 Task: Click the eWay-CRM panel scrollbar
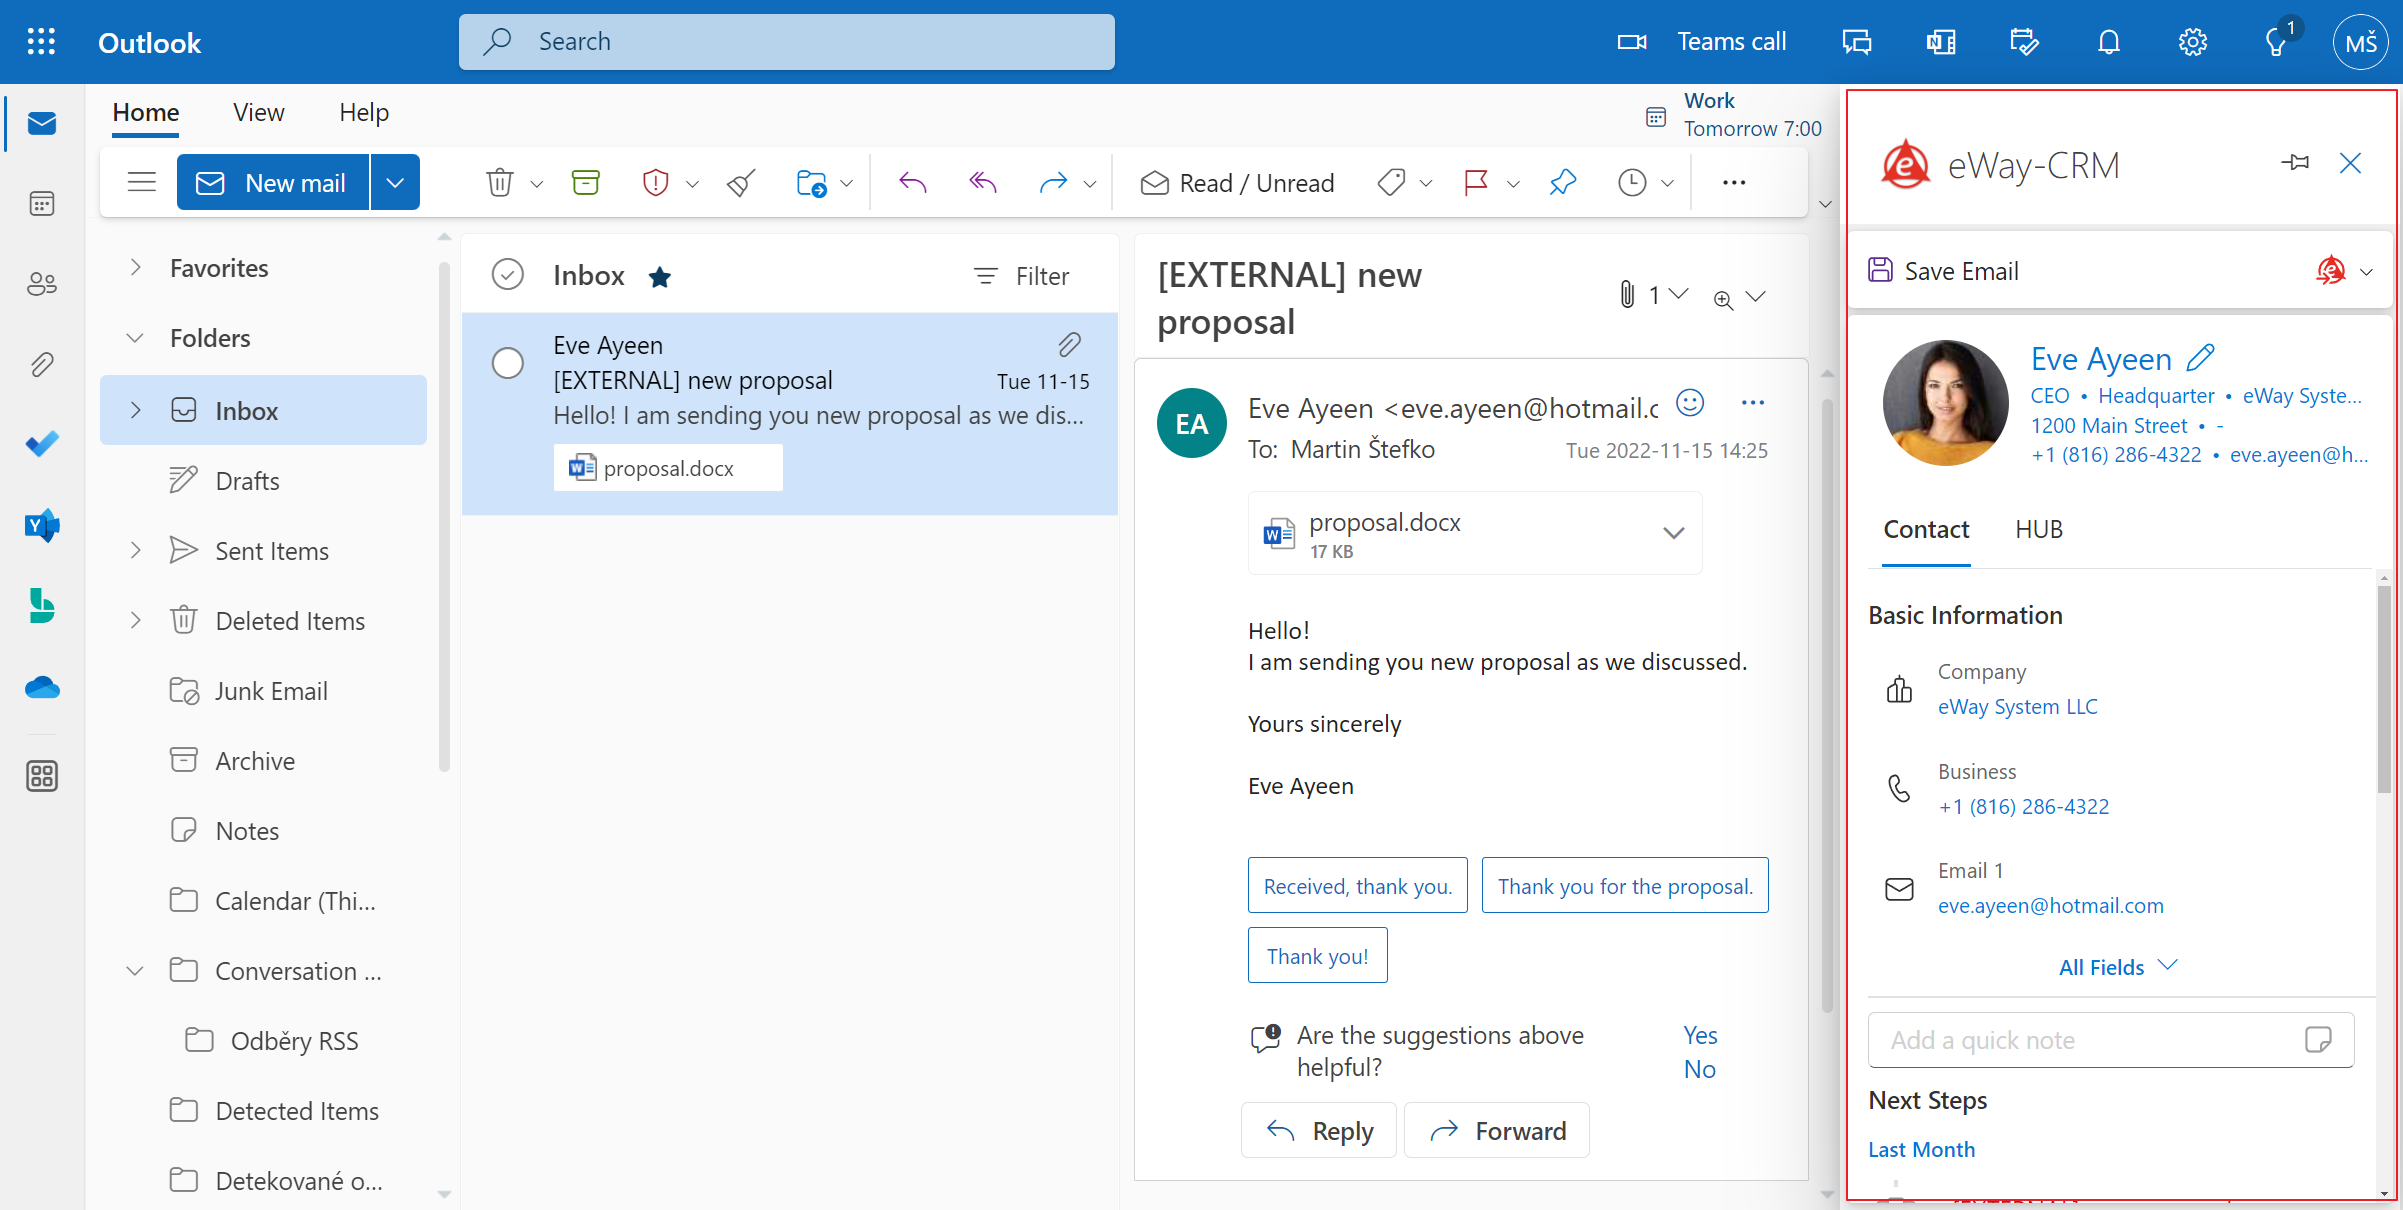[2383, 690]
